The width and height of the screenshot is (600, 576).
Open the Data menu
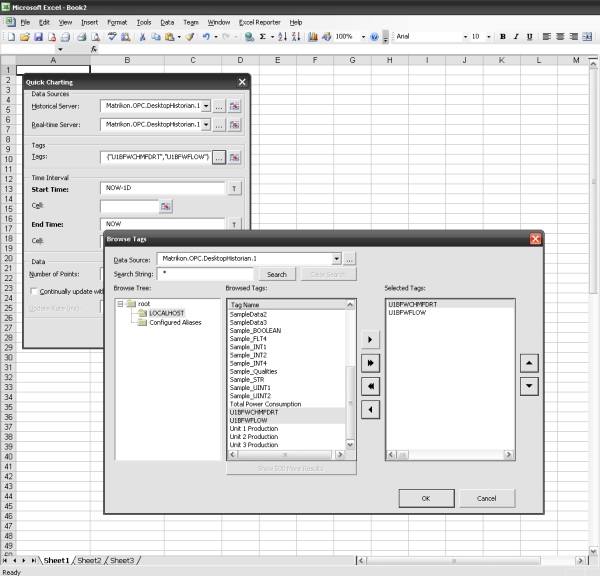(x=167, y=23)
